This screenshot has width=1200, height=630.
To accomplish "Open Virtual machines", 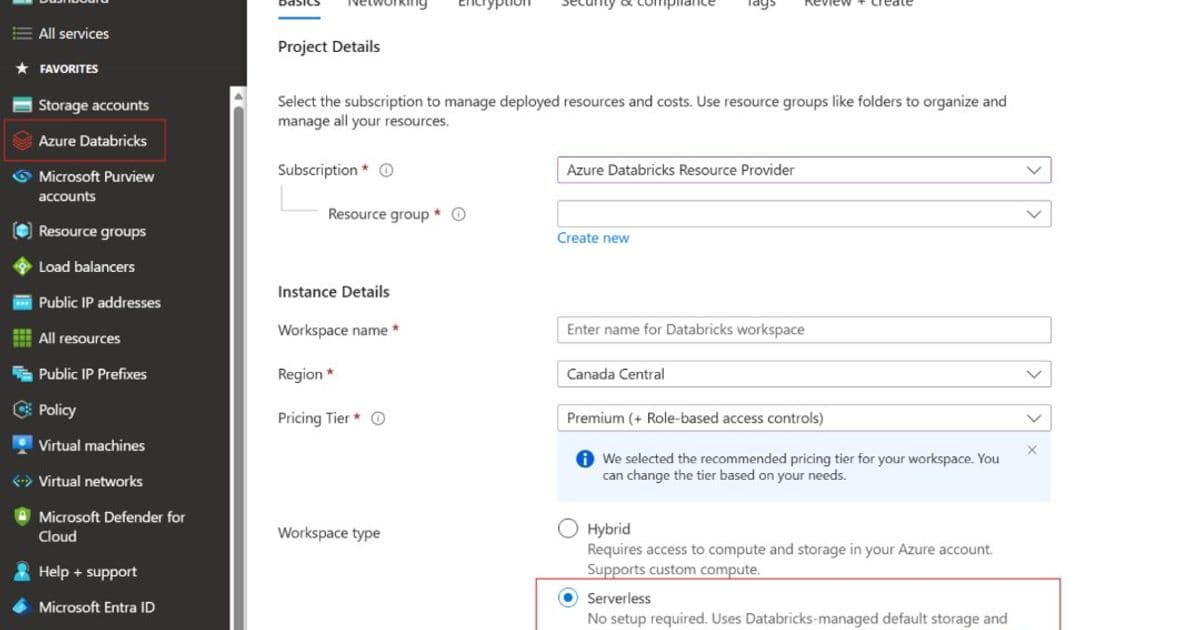I will click(x=88, y=445).
